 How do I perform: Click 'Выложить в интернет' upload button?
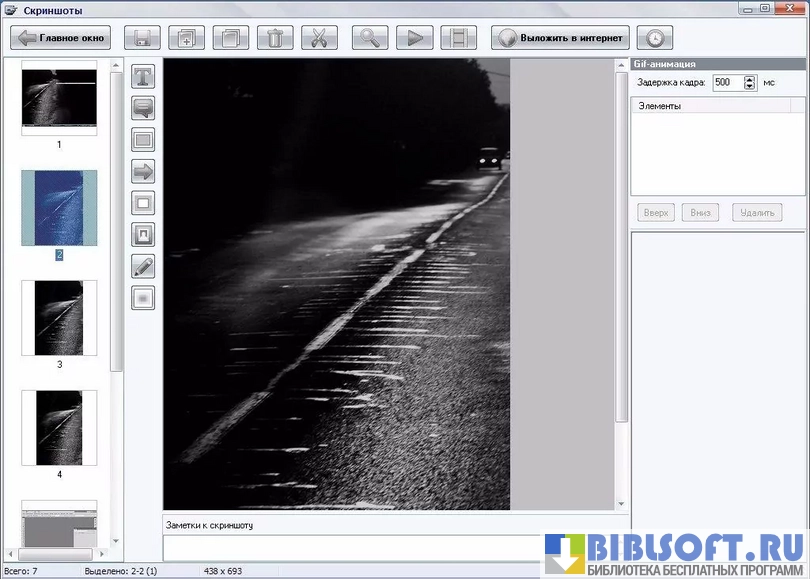pyautogui.click(x=560, y=39)
